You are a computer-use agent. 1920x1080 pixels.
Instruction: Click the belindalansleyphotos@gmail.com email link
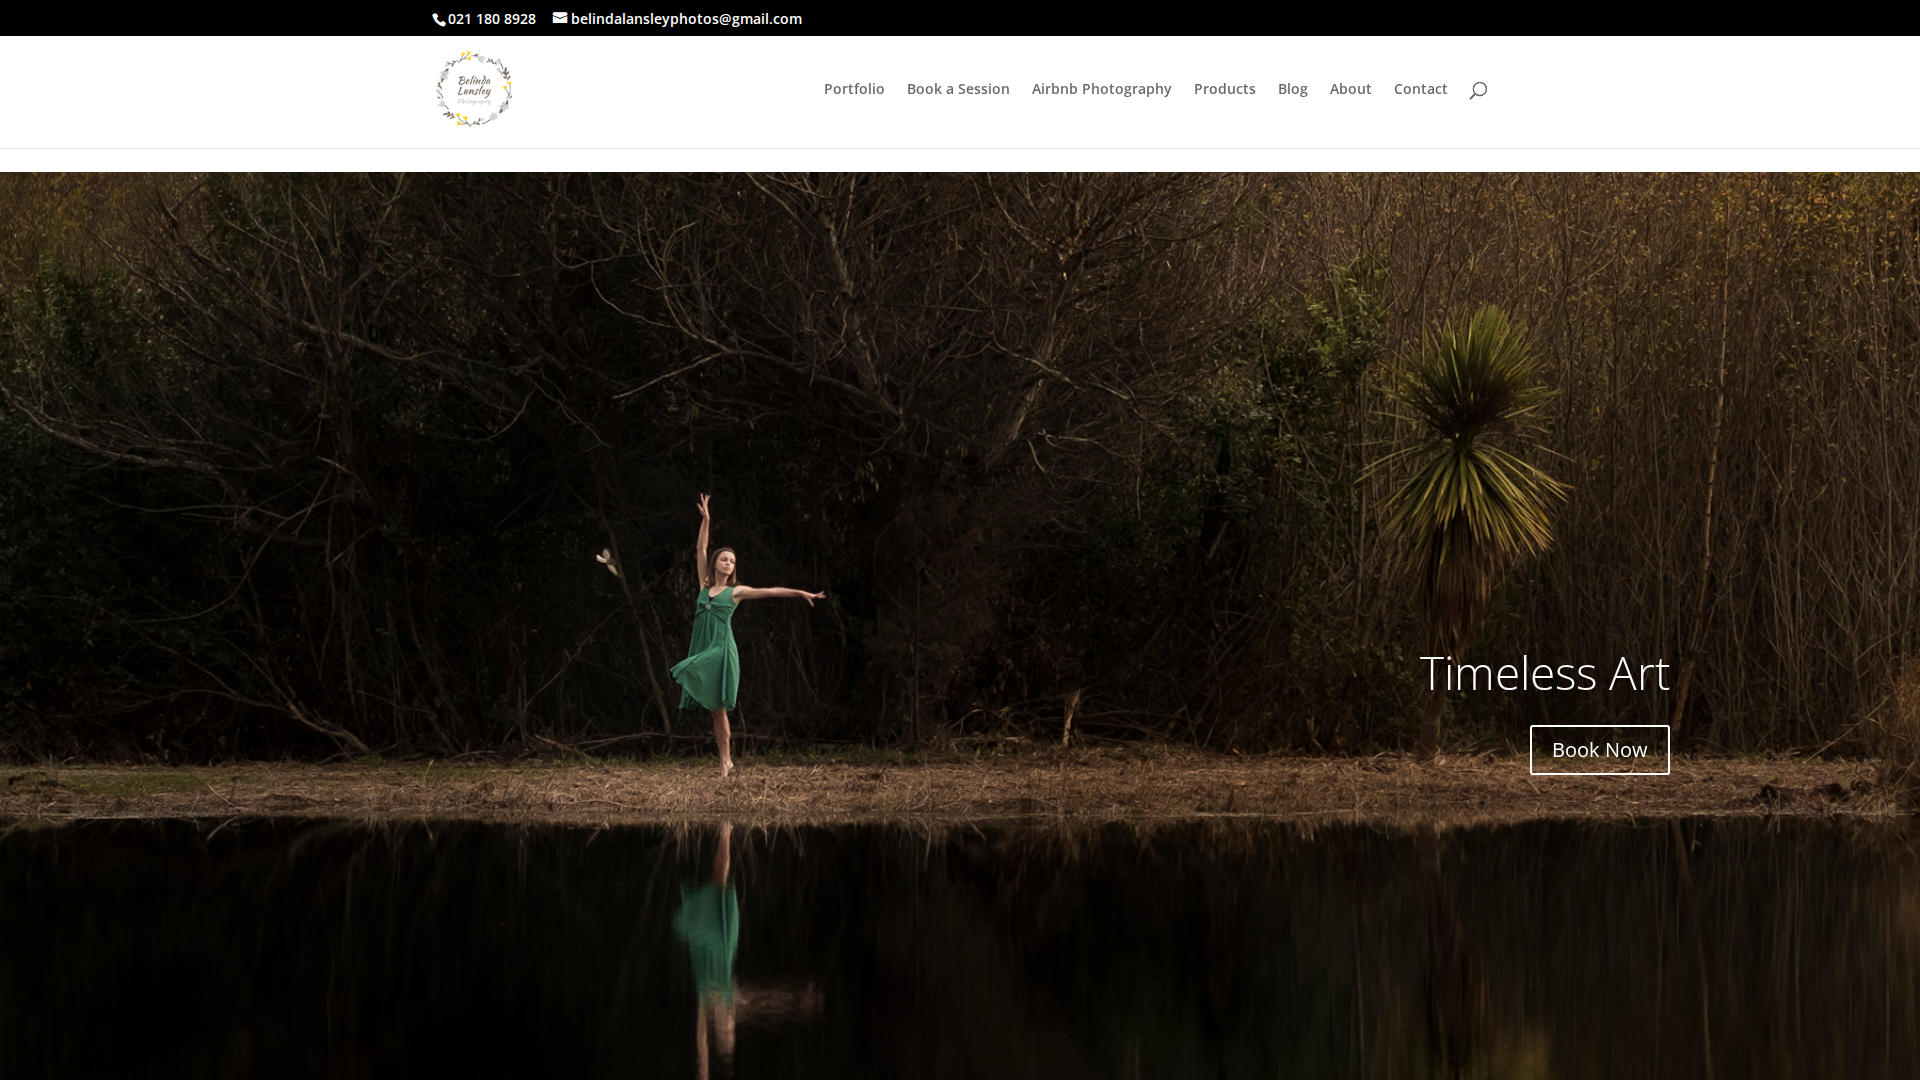[x=686, y=18]
